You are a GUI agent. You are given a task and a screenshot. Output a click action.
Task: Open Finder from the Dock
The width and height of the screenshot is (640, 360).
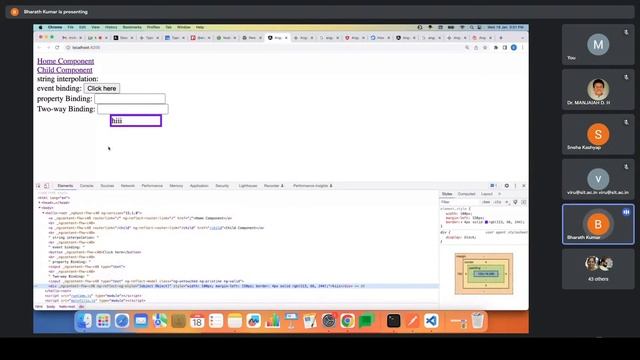(84, 321)
